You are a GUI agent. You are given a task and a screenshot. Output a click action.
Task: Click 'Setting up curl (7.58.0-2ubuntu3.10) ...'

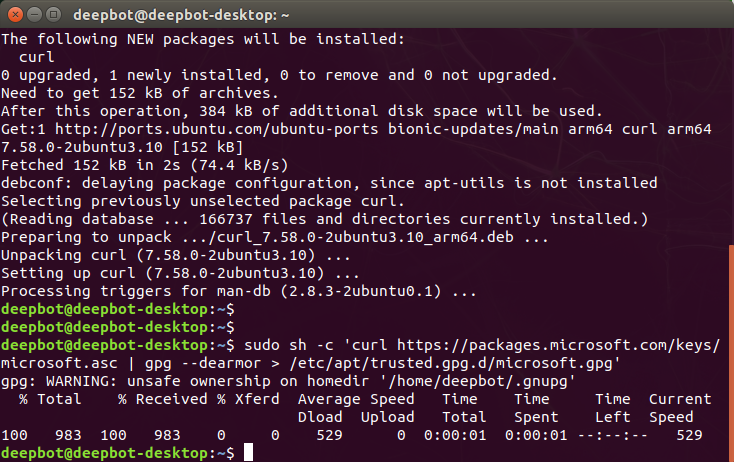tap(180, 273)
